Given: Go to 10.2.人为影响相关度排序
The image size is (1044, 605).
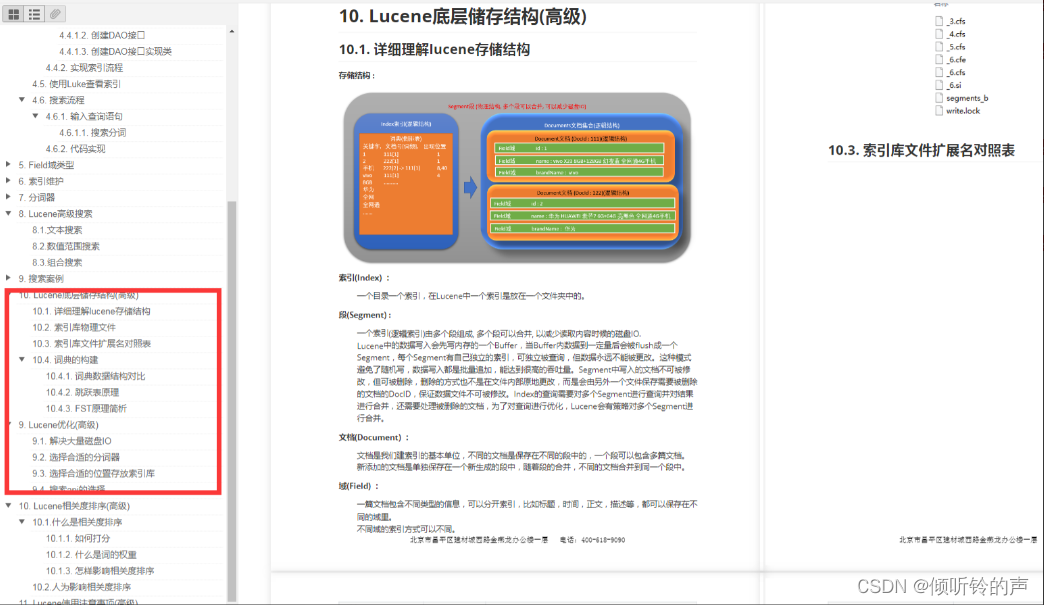Looking at the screenshot, I should point(82,587).
